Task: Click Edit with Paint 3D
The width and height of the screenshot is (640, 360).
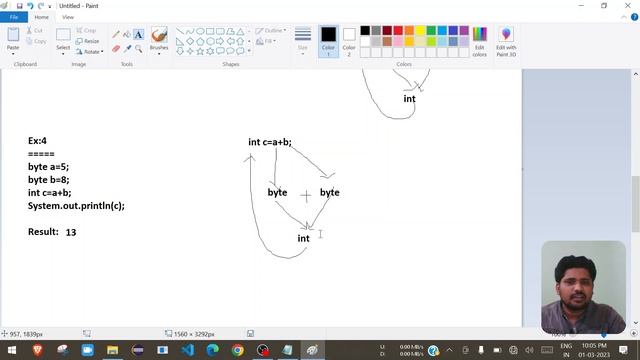Action: tap(506, 42)
